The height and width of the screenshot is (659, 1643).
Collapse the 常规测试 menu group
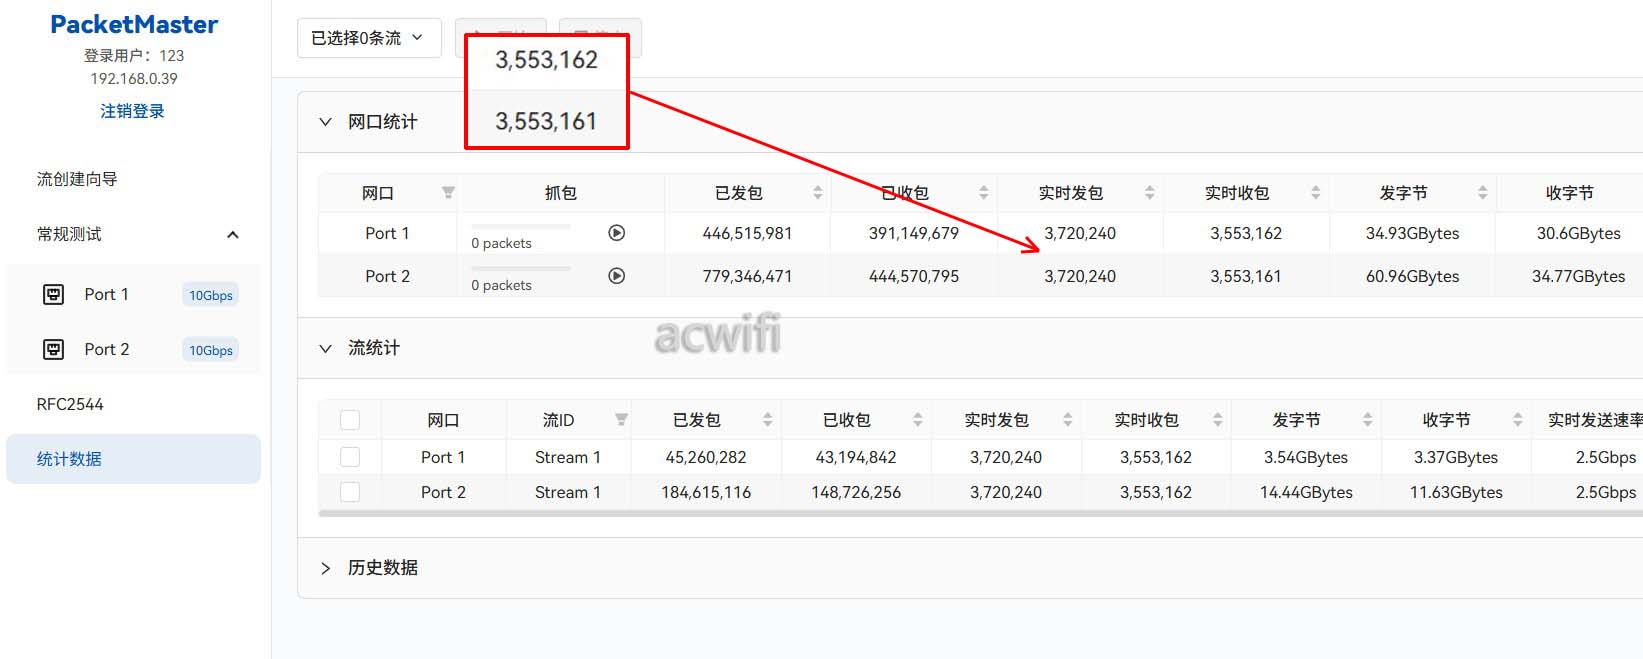(232, 235)
